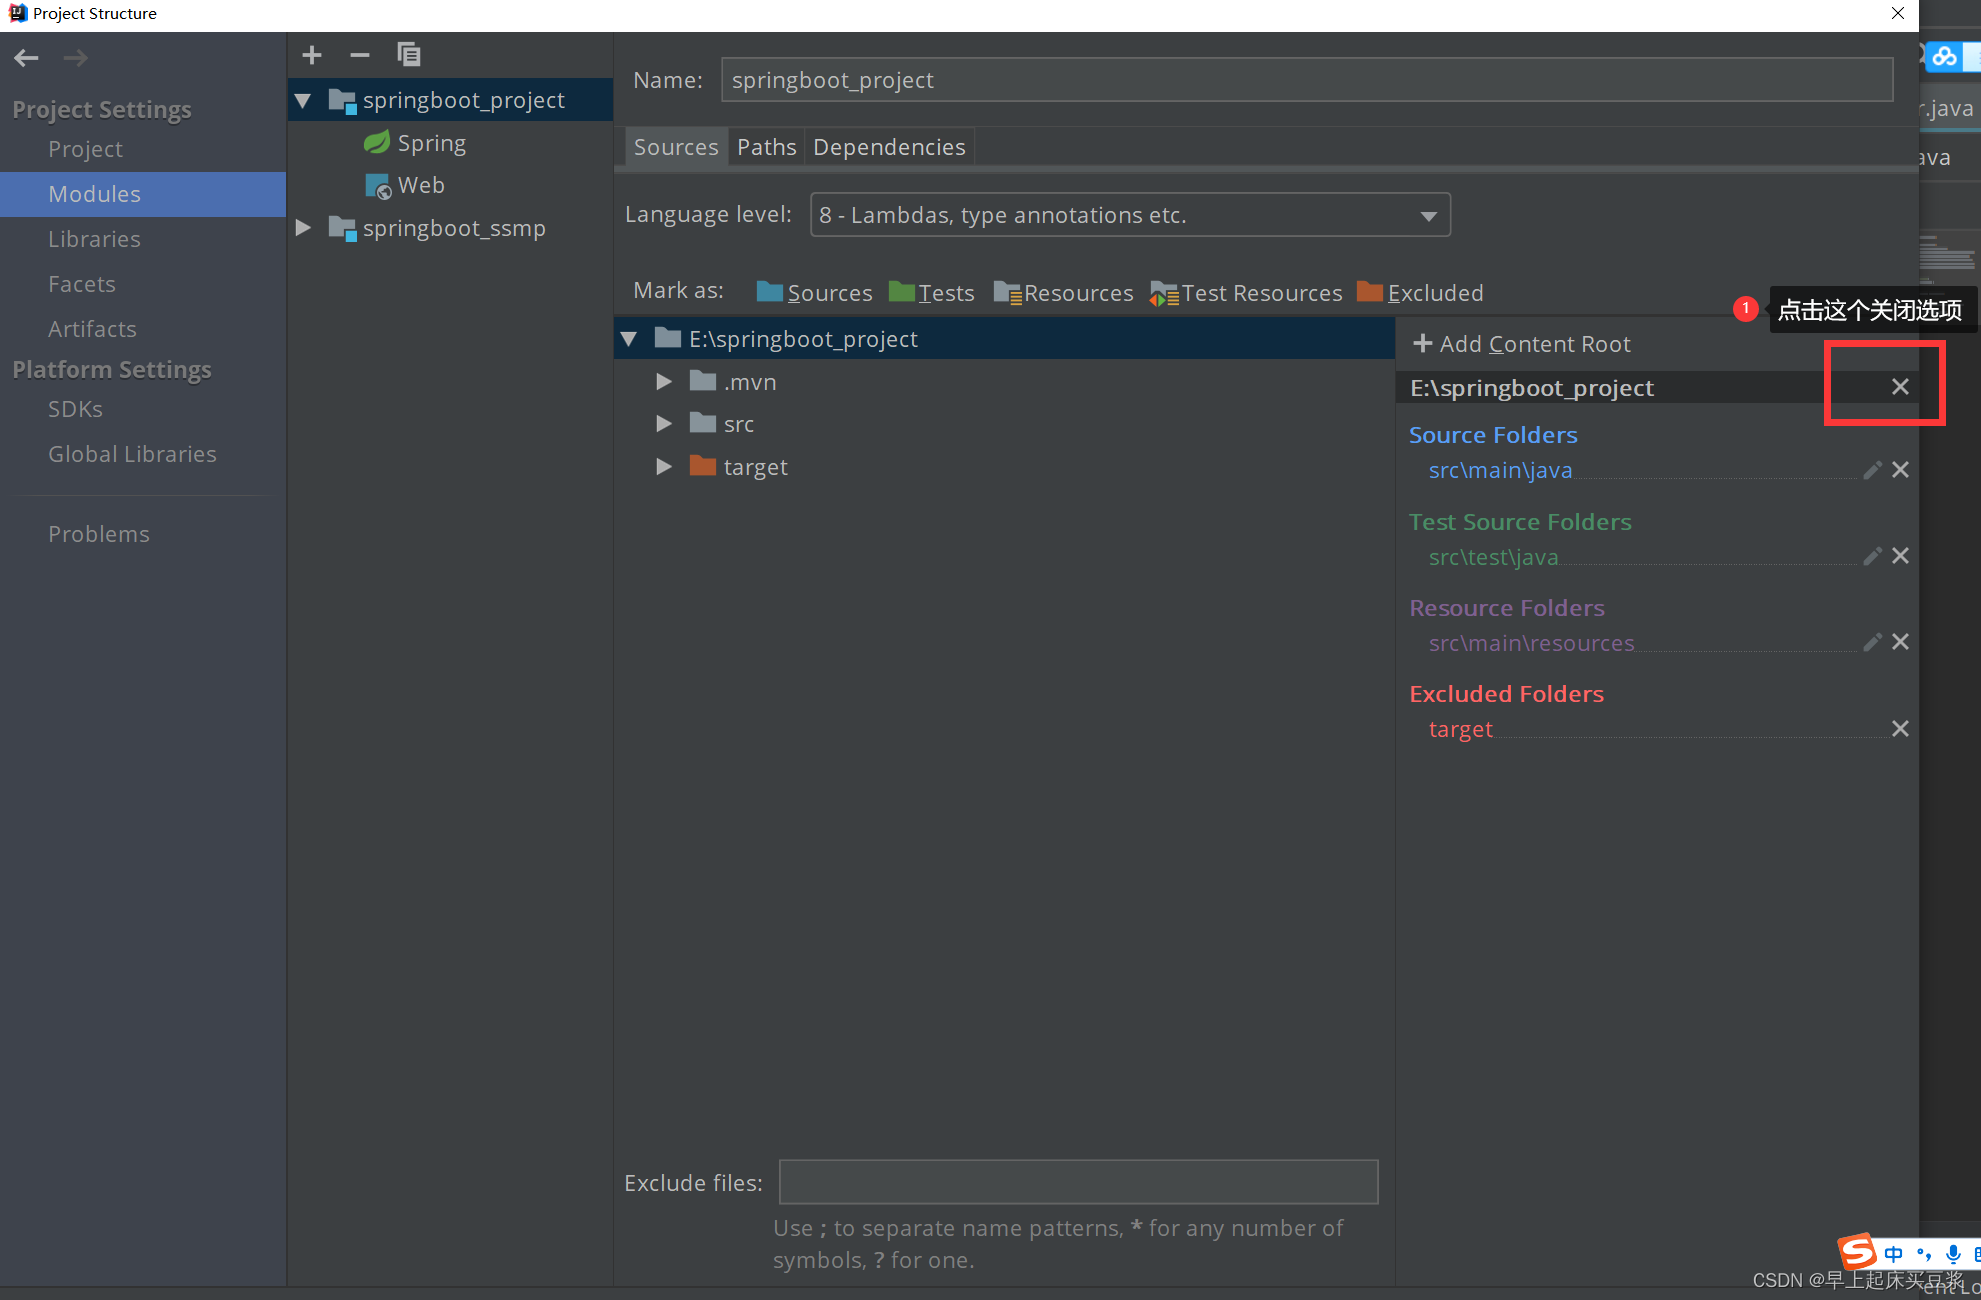
Task: Click the back navigation arrow
Action: pyautogui.click(x=27, y=58)
